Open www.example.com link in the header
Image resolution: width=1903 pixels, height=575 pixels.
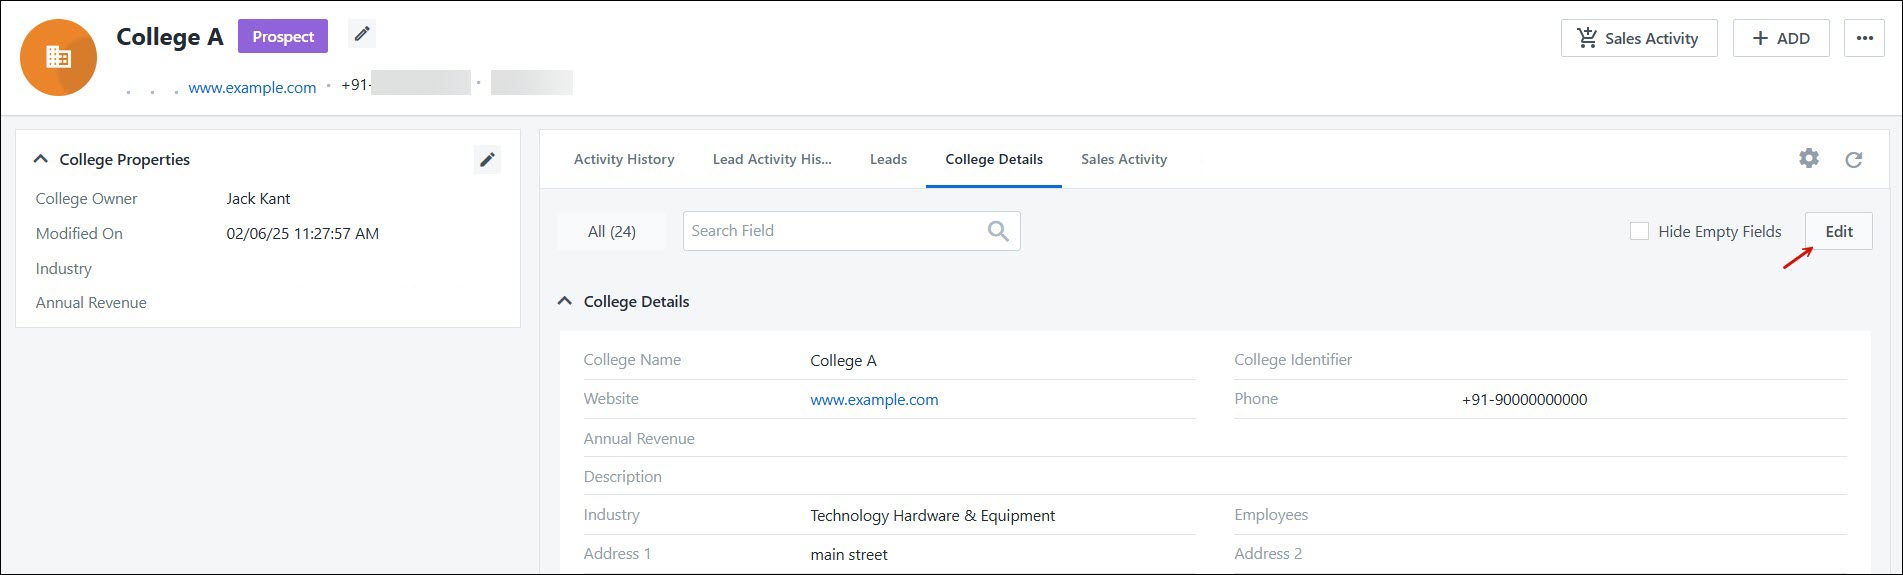pyautogui.click(x=252, y=87)
